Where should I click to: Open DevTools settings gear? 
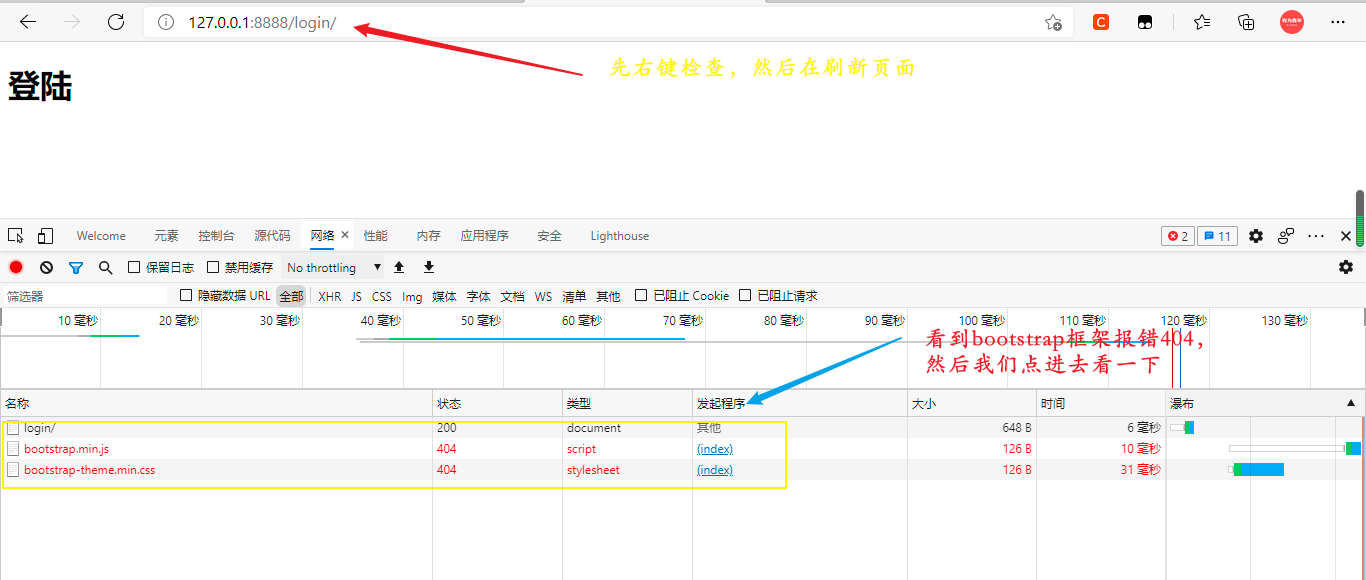tap(1256, 236)
